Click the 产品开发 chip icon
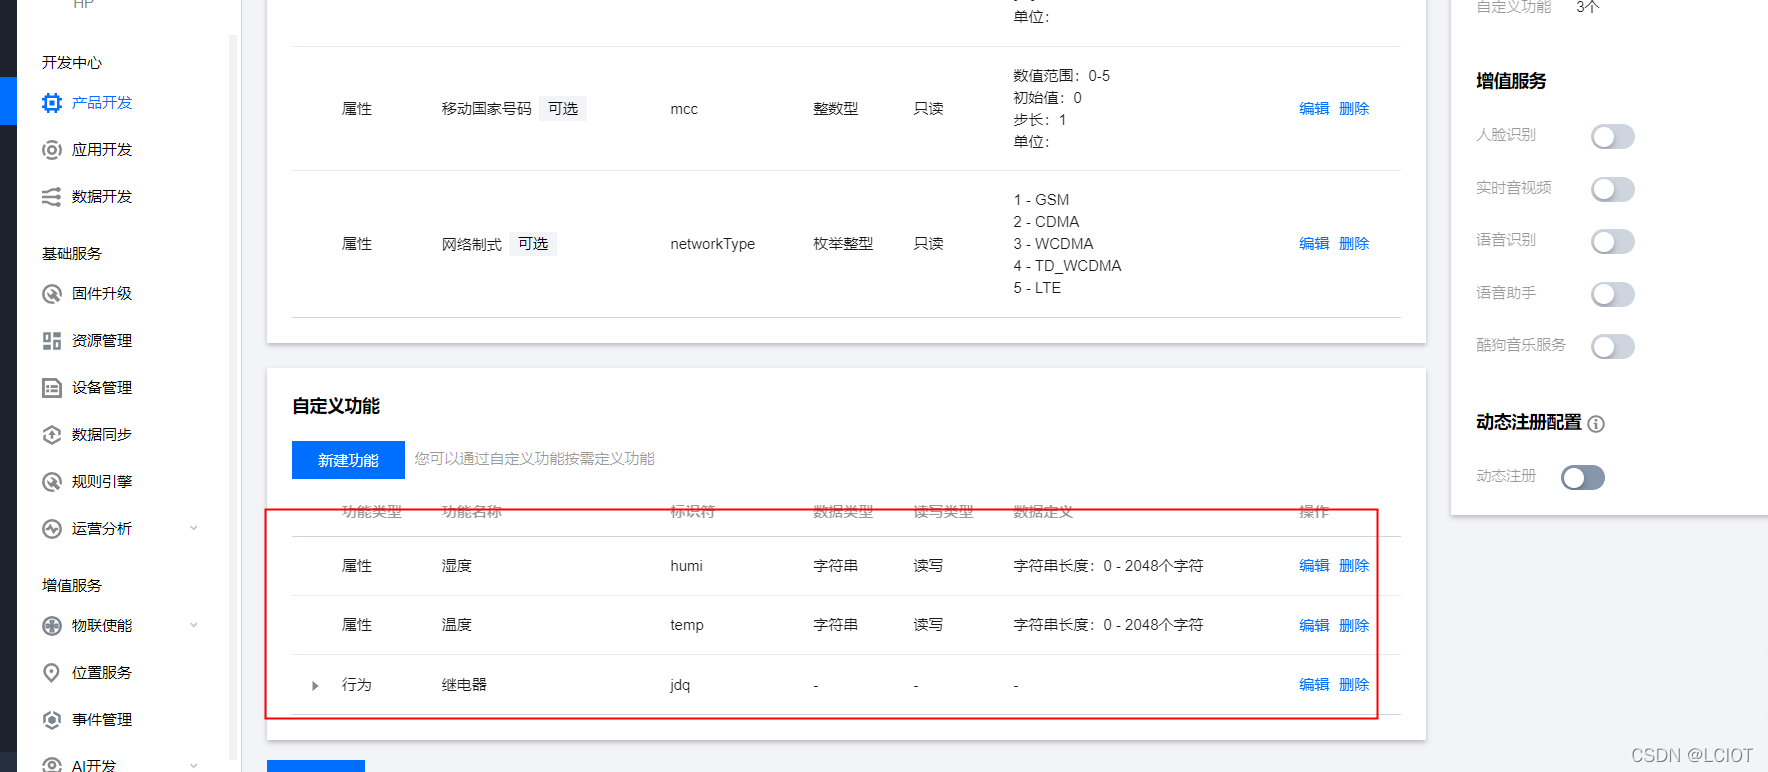Image resolution: width=1768 pixels, height=772 pixels. click(52, 102)
